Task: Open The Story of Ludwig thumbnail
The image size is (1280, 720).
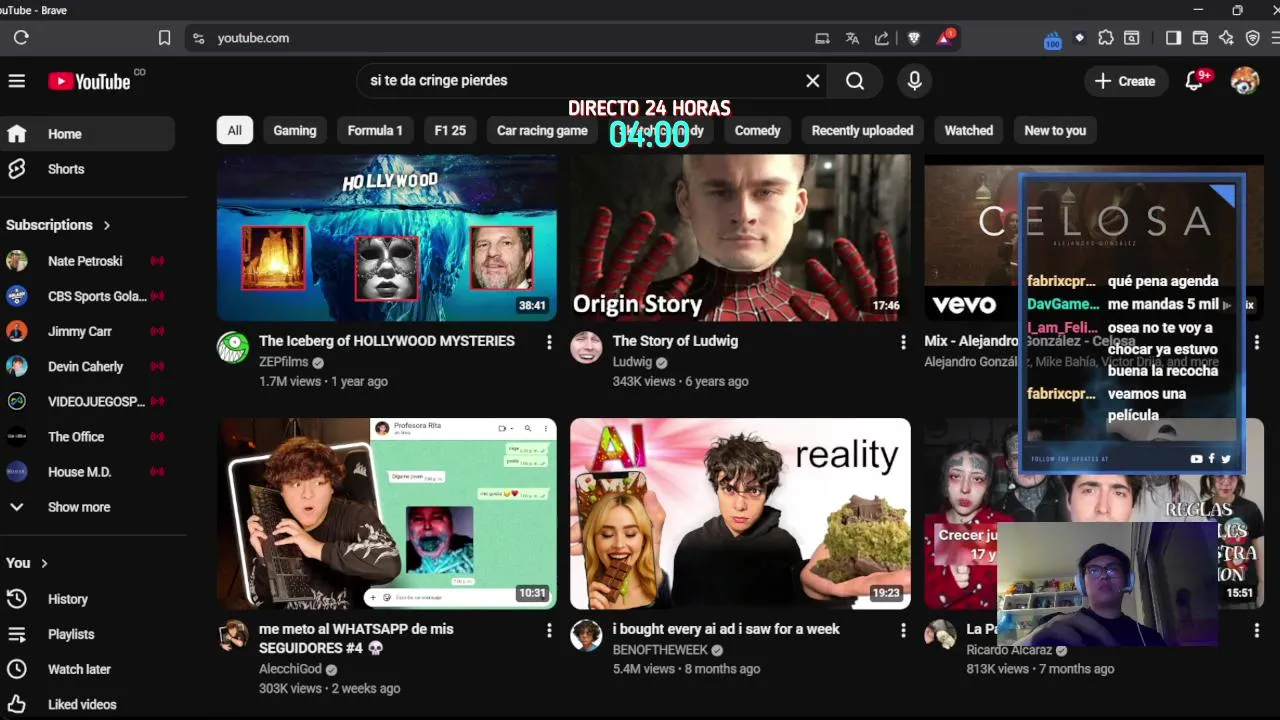Action: point(740,238)
